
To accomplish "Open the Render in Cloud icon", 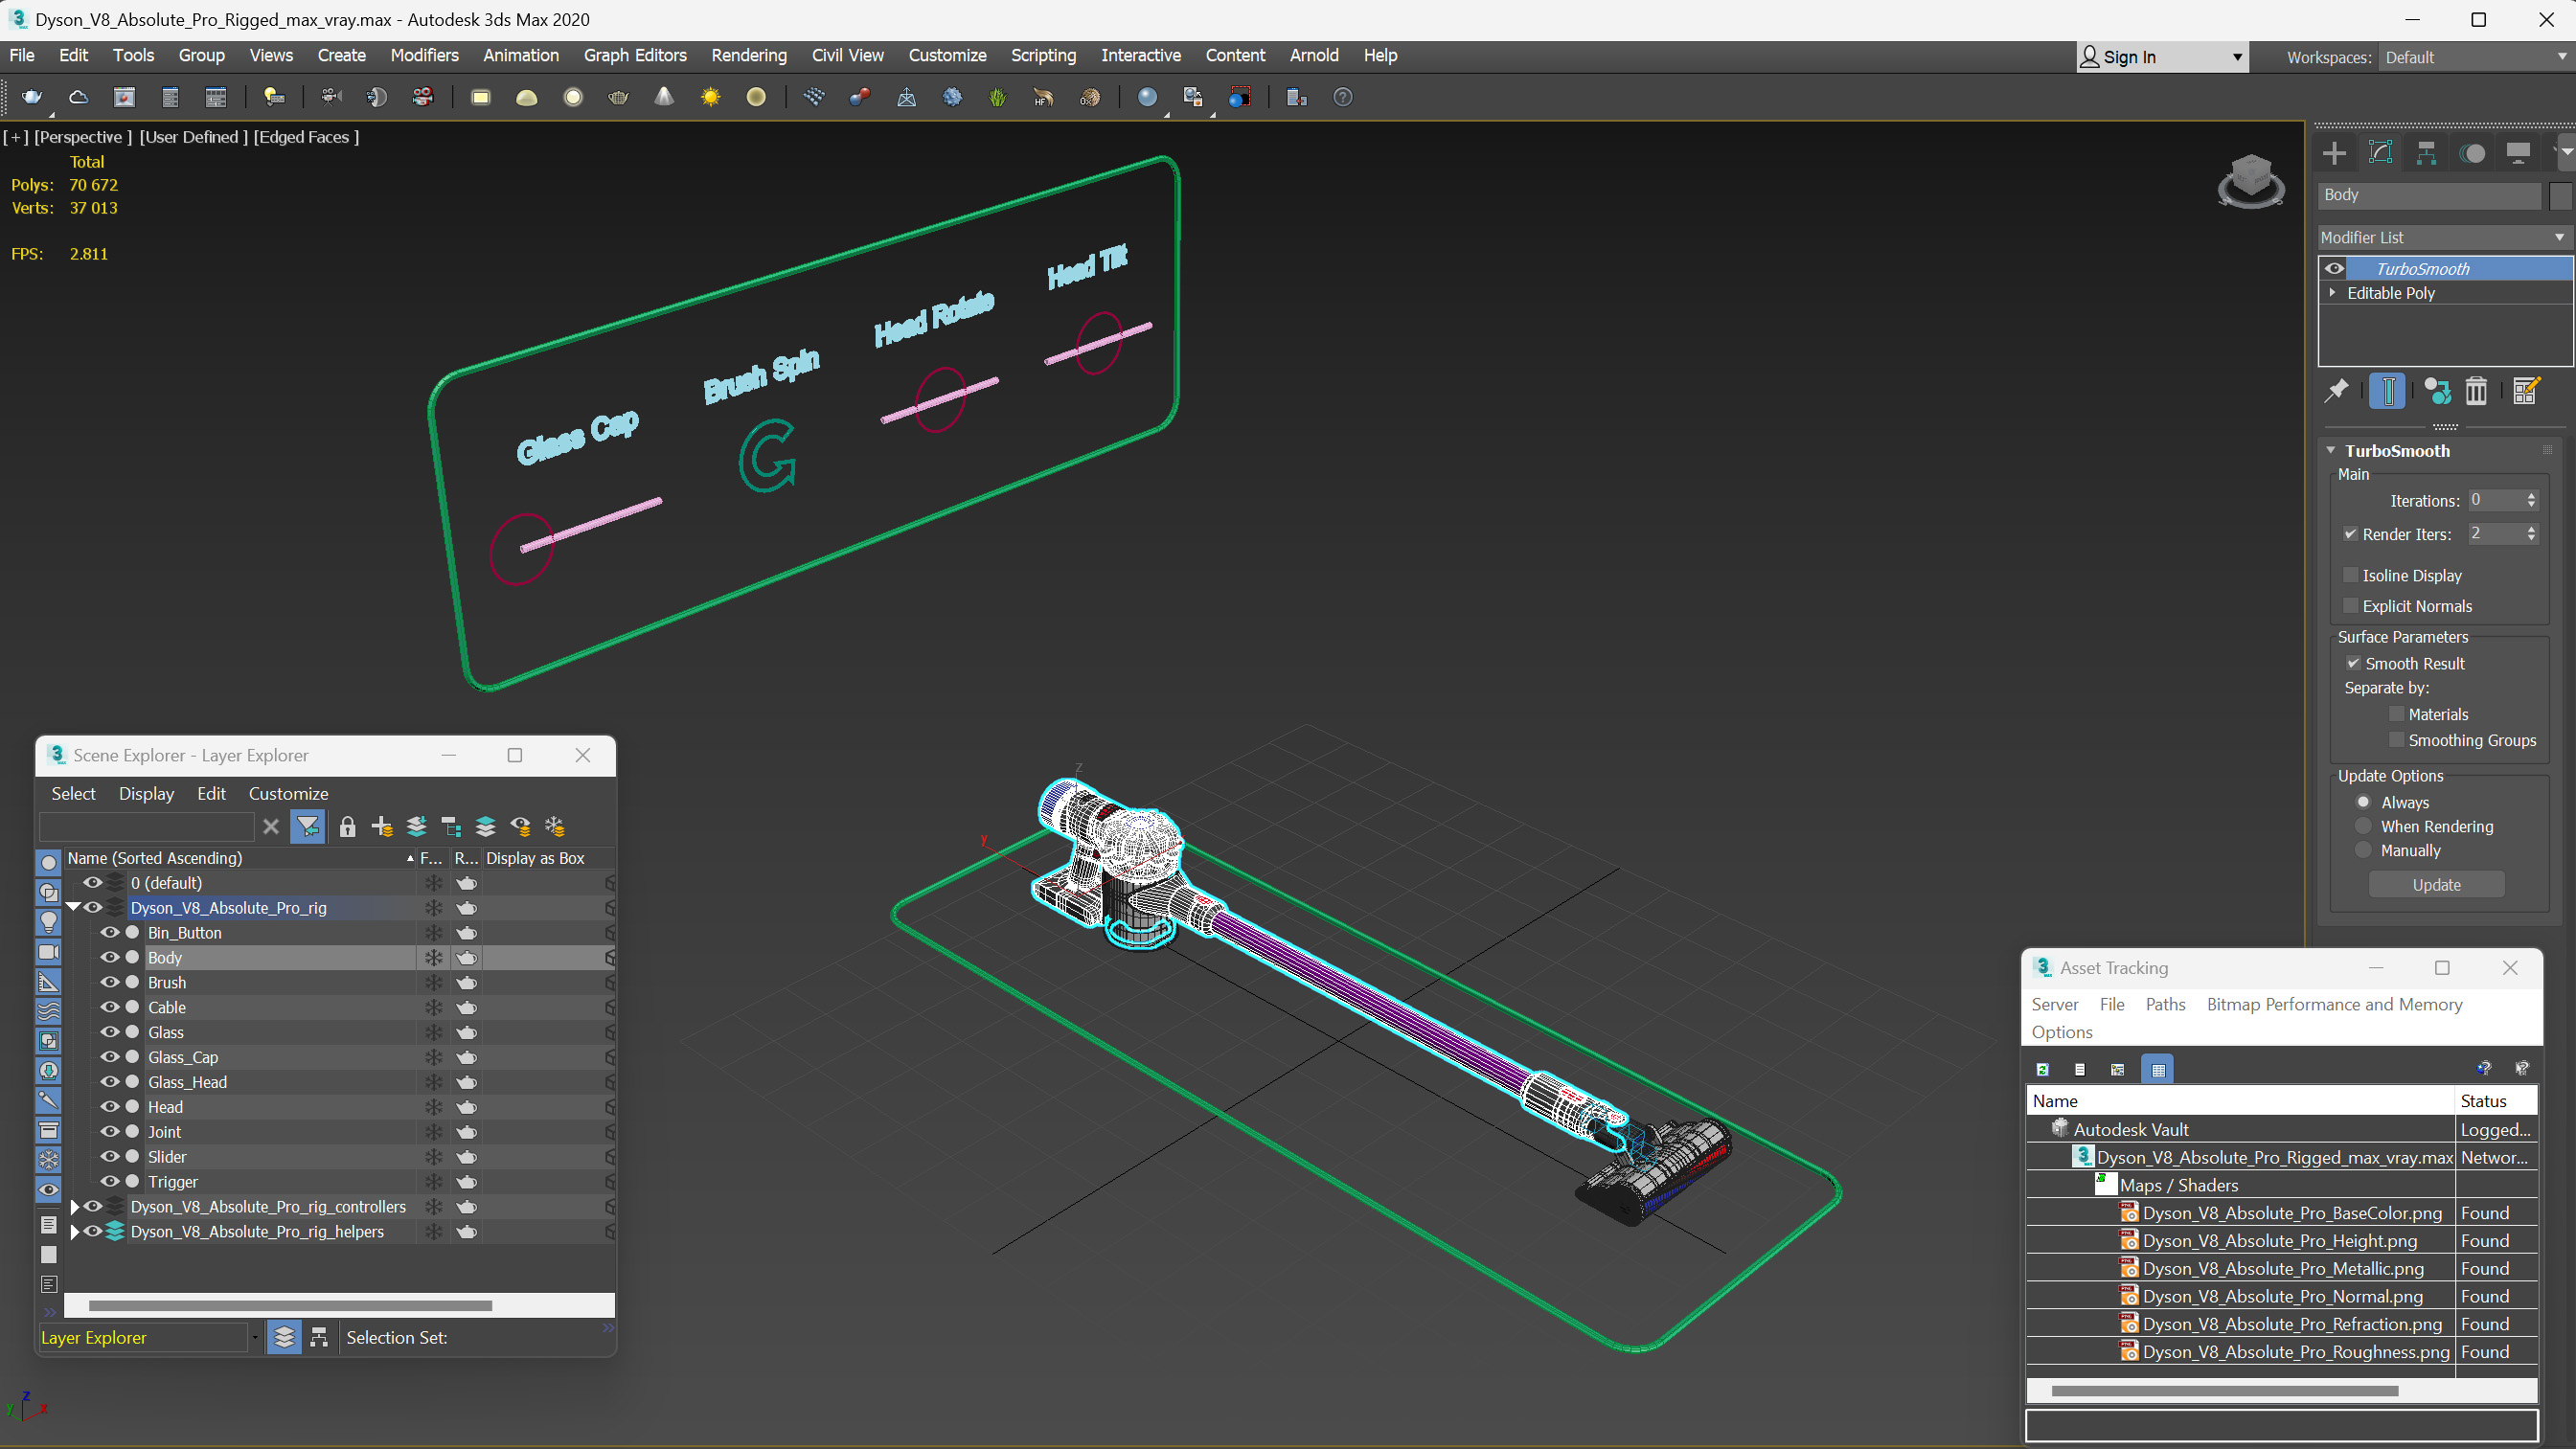I will pyautogui.click(x=78, y=97).
